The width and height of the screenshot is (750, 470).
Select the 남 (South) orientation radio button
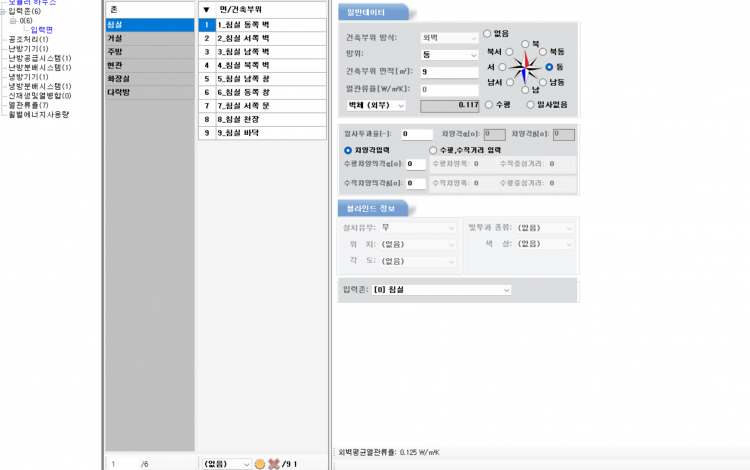524,90
